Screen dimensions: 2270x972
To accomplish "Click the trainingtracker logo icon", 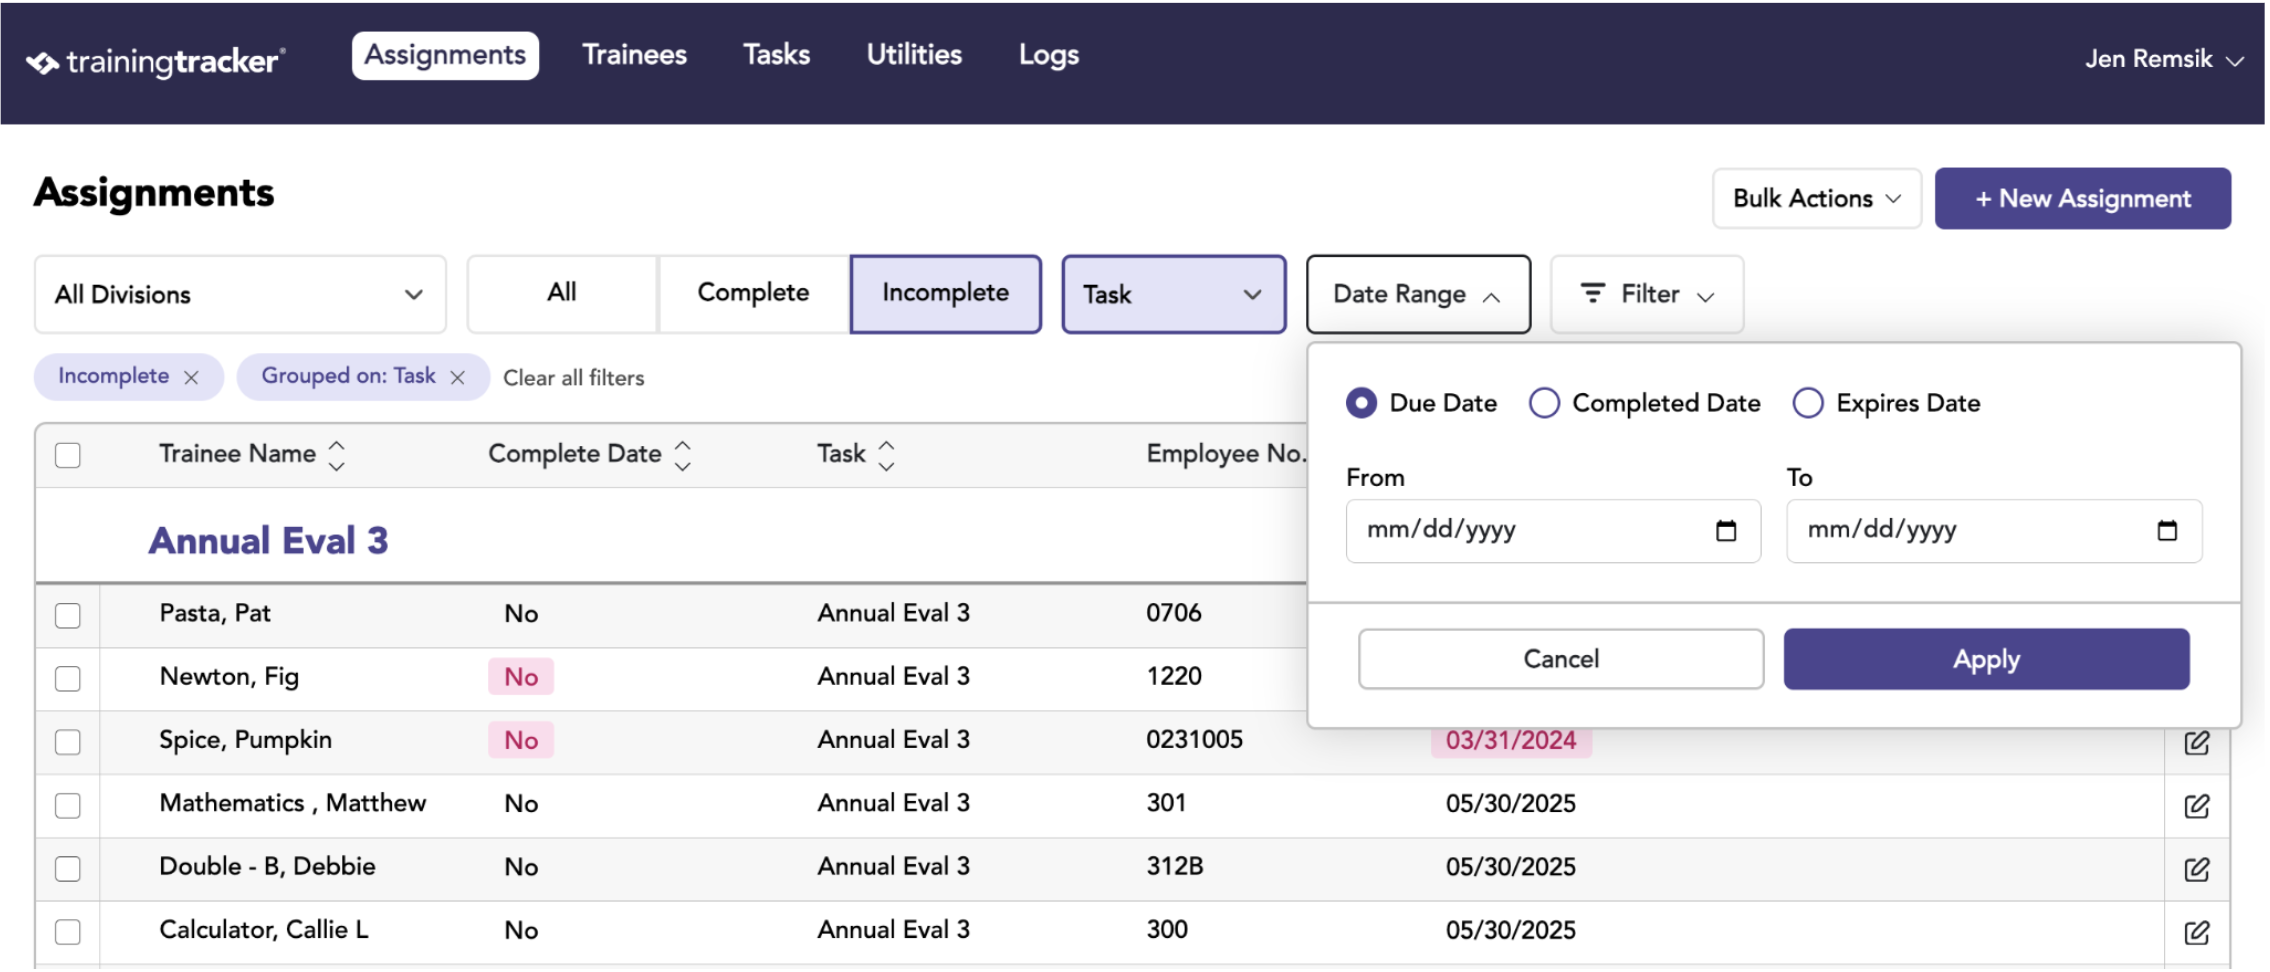I will [42, 63].
